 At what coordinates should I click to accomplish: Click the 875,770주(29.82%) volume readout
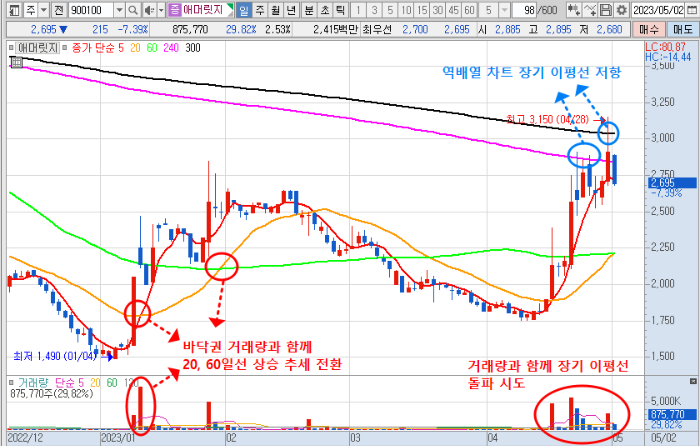pos(52,394)
